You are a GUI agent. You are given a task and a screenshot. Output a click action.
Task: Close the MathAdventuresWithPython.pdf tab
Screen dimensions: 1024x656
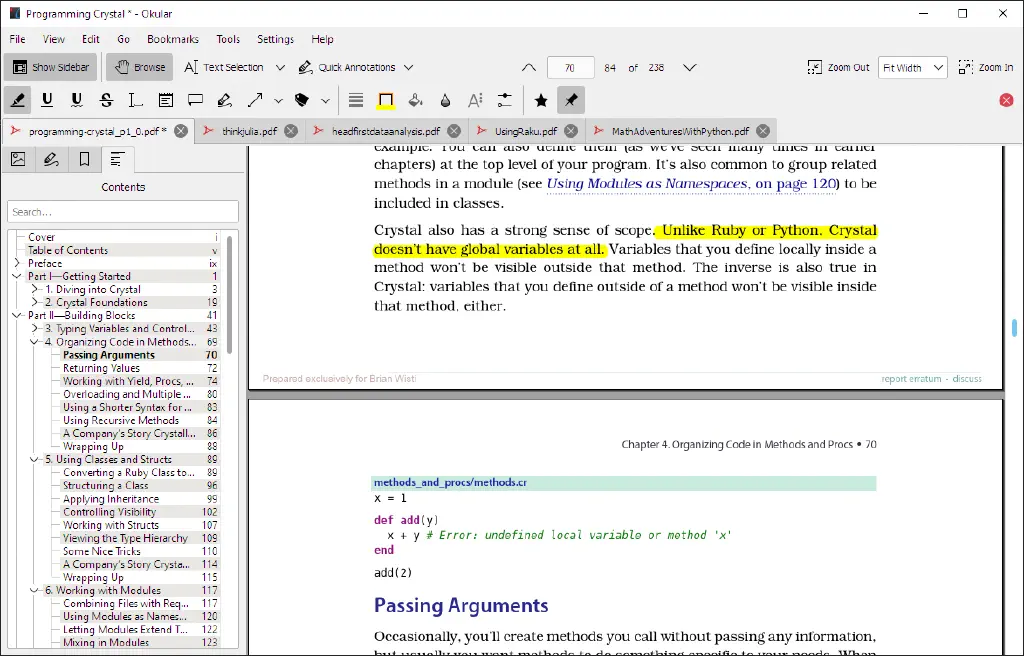coord(762,131)
